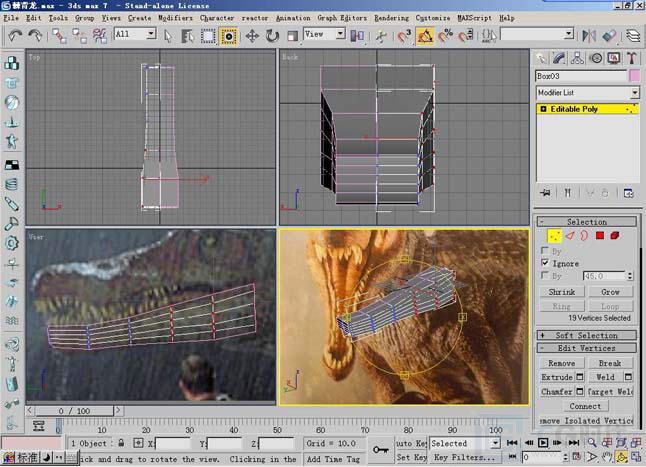Click the Grow selection button
Screen dimensions: 646x467
pos(611,292)
